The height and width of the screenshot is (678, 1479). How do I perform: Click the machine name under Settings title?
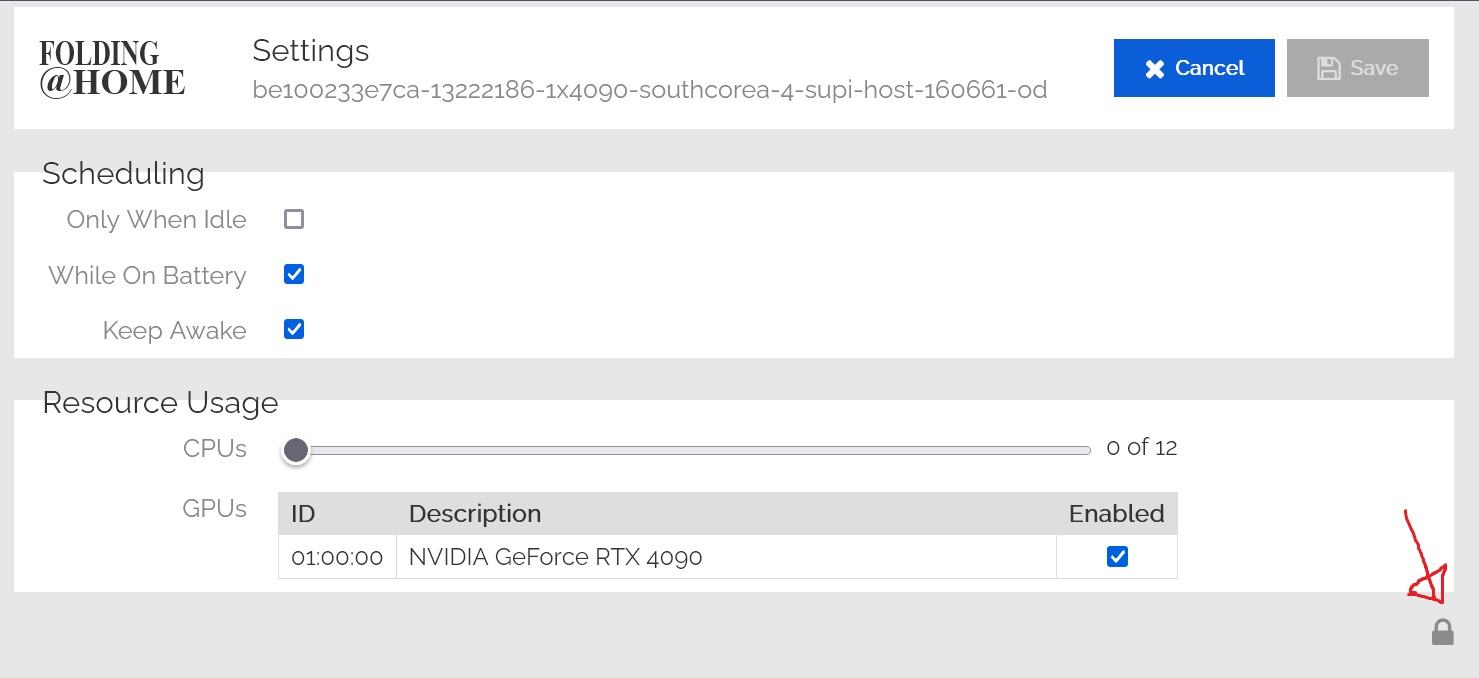pyautogui.click(x=649, y=90)
